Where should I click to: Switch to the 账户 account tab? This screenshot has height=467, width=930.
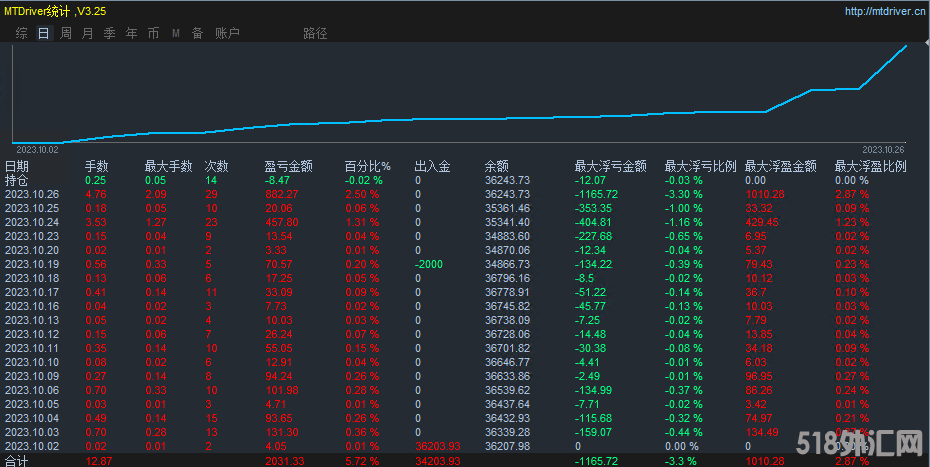pyautogui.click(x=227, y=33)
